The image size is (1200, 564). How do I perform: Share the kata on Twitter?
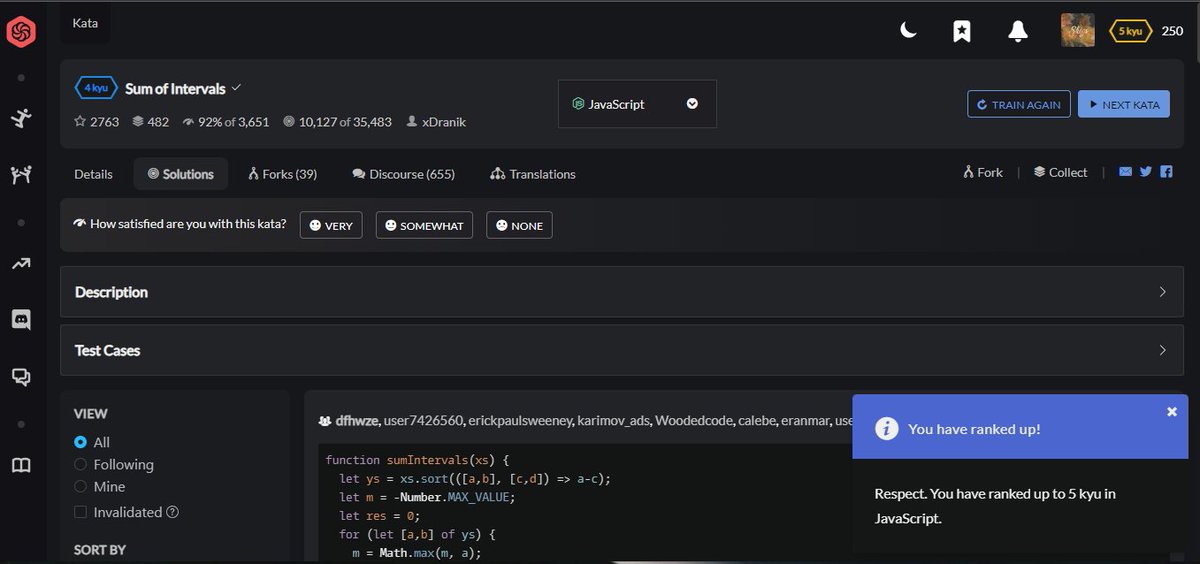click(x=1146, y=172)
